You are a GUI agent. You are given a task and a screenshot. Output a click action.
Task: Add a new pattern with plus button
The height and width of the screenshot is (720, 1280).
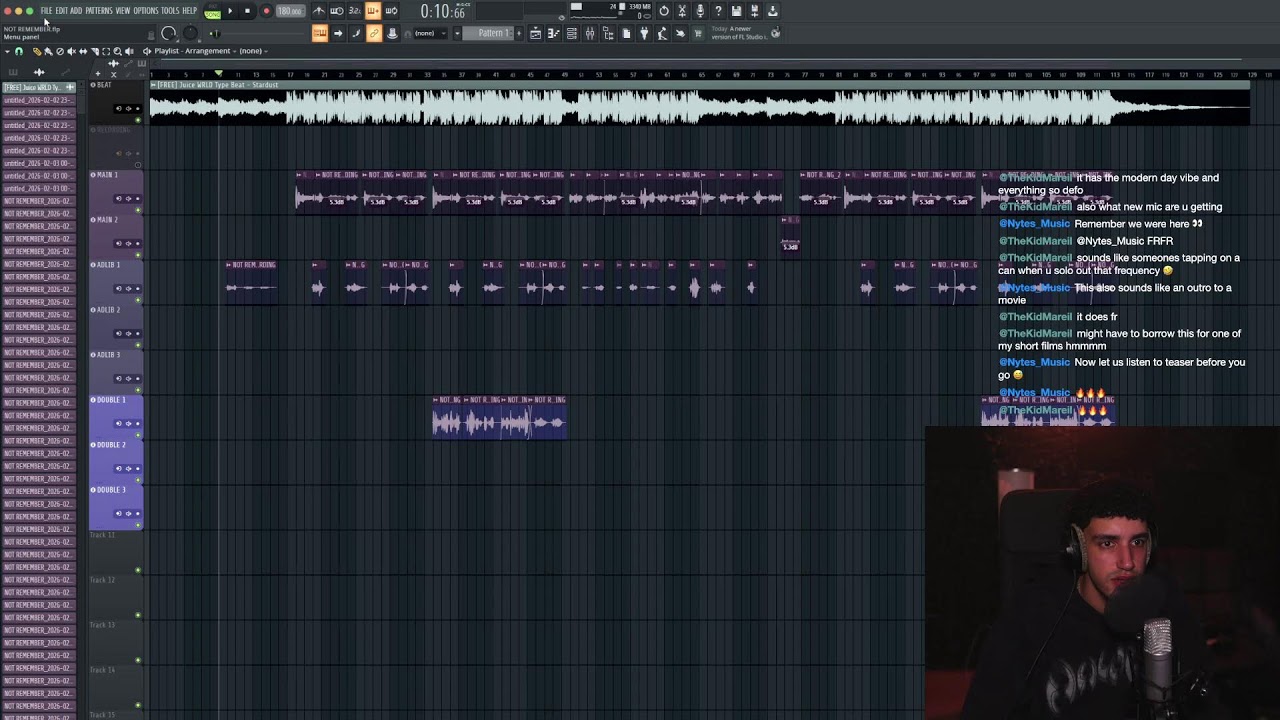519,33
